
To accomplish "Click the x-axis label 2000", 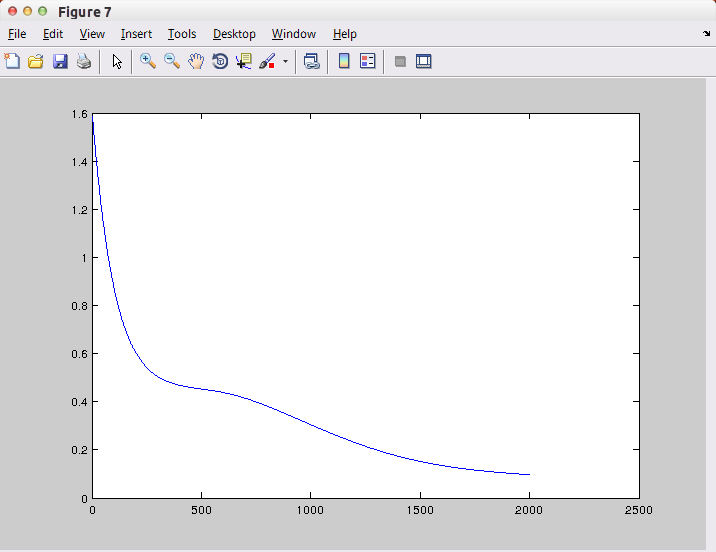I will click(529, 510).
